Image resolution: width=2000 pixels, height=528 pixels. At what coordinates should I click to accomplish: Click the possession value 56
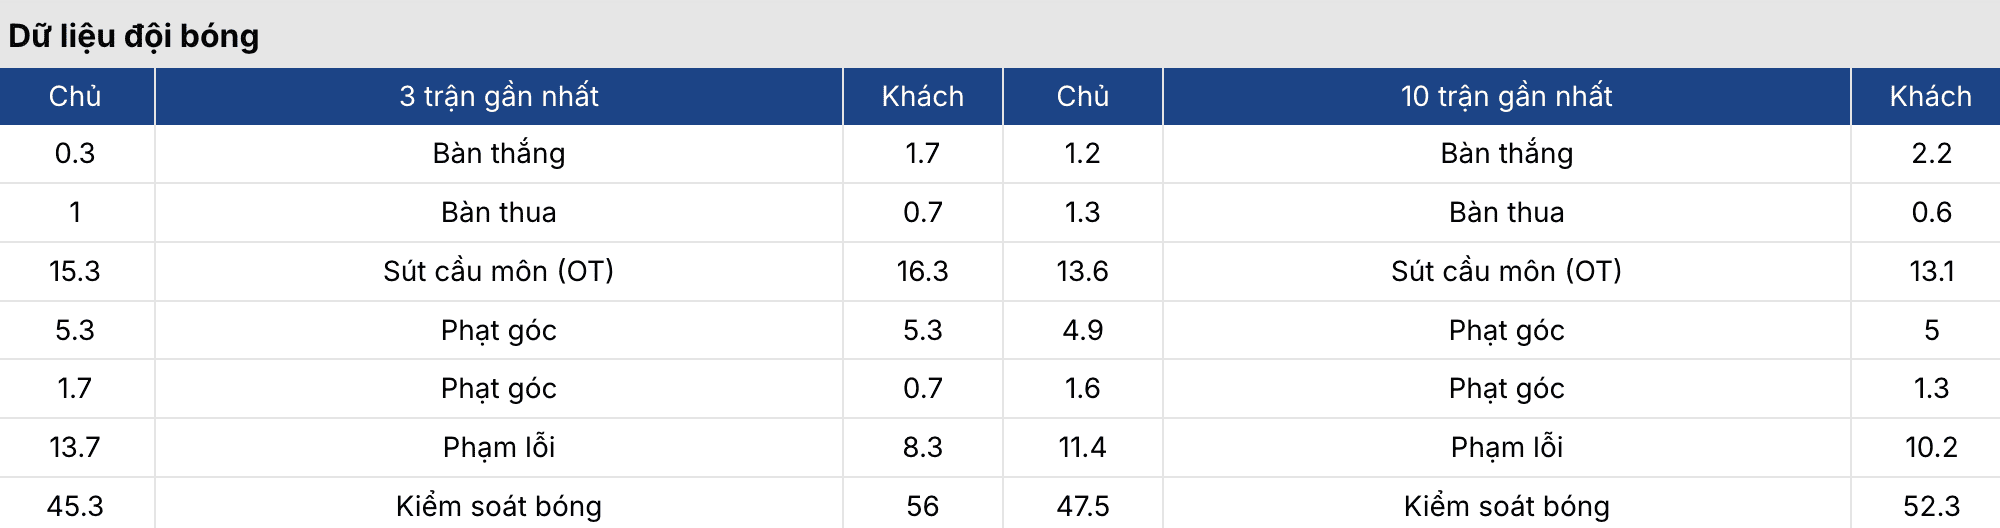922,506
